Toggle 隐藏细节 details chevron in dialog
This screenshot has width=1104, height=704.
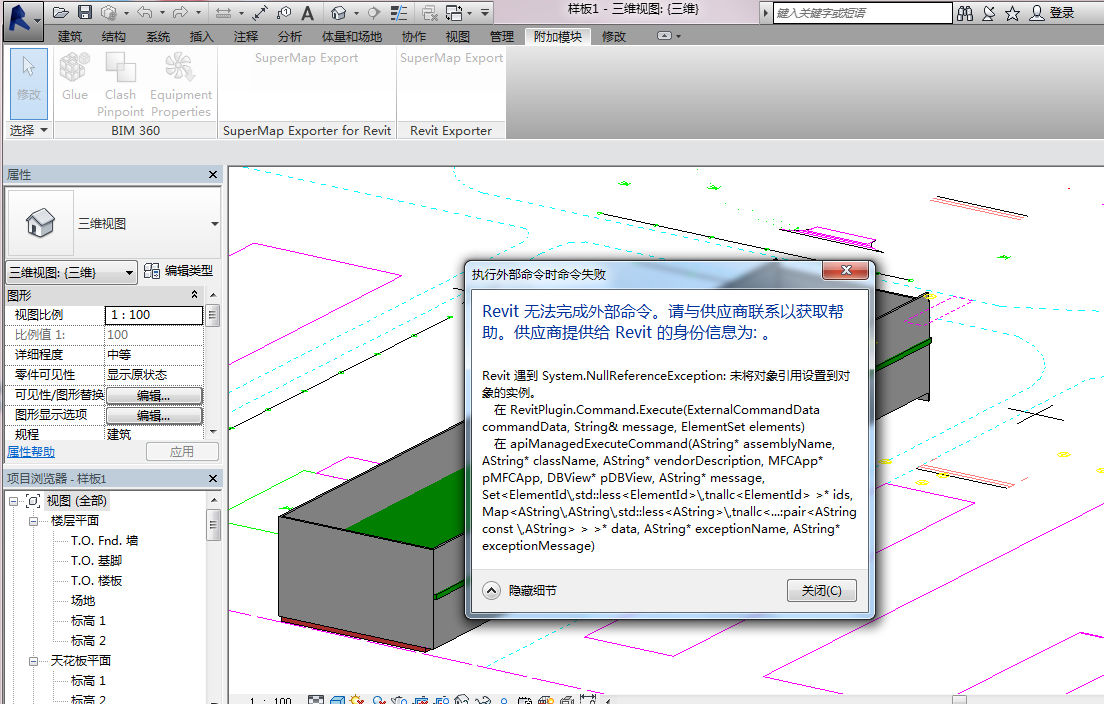tap(491, 590)
